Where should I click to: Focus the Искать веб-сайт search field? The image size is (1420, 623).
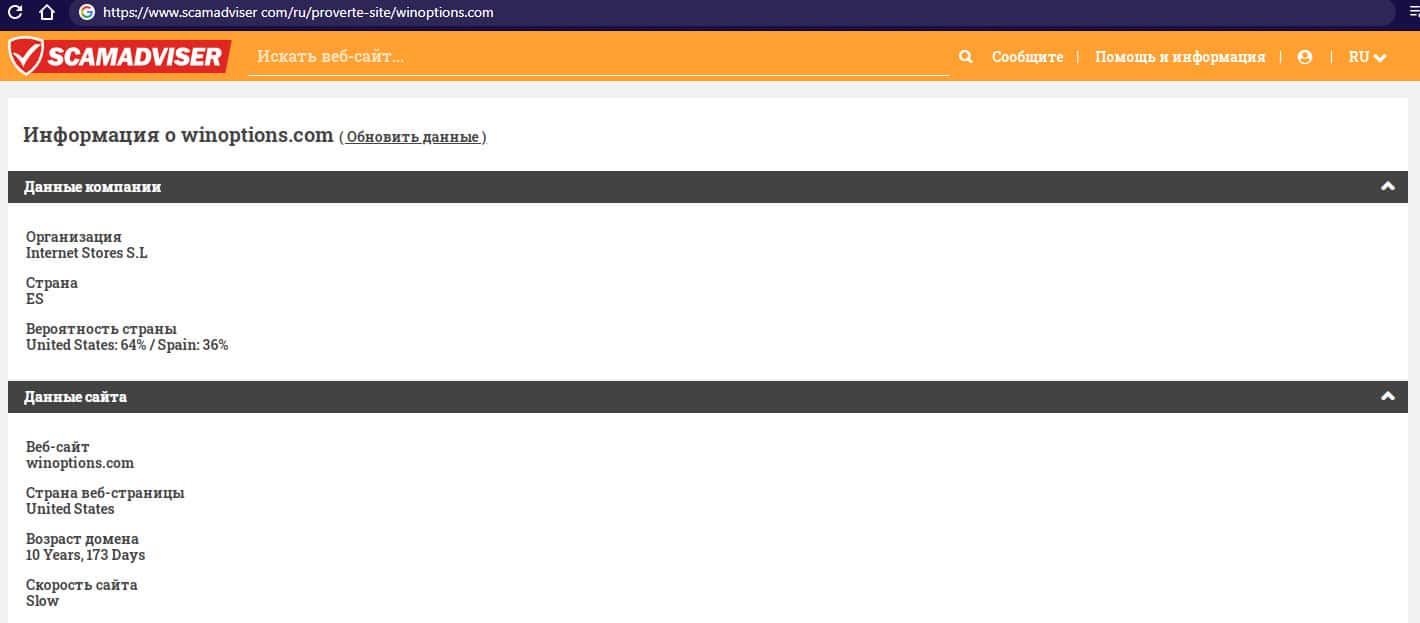click(x=598, y=57)
